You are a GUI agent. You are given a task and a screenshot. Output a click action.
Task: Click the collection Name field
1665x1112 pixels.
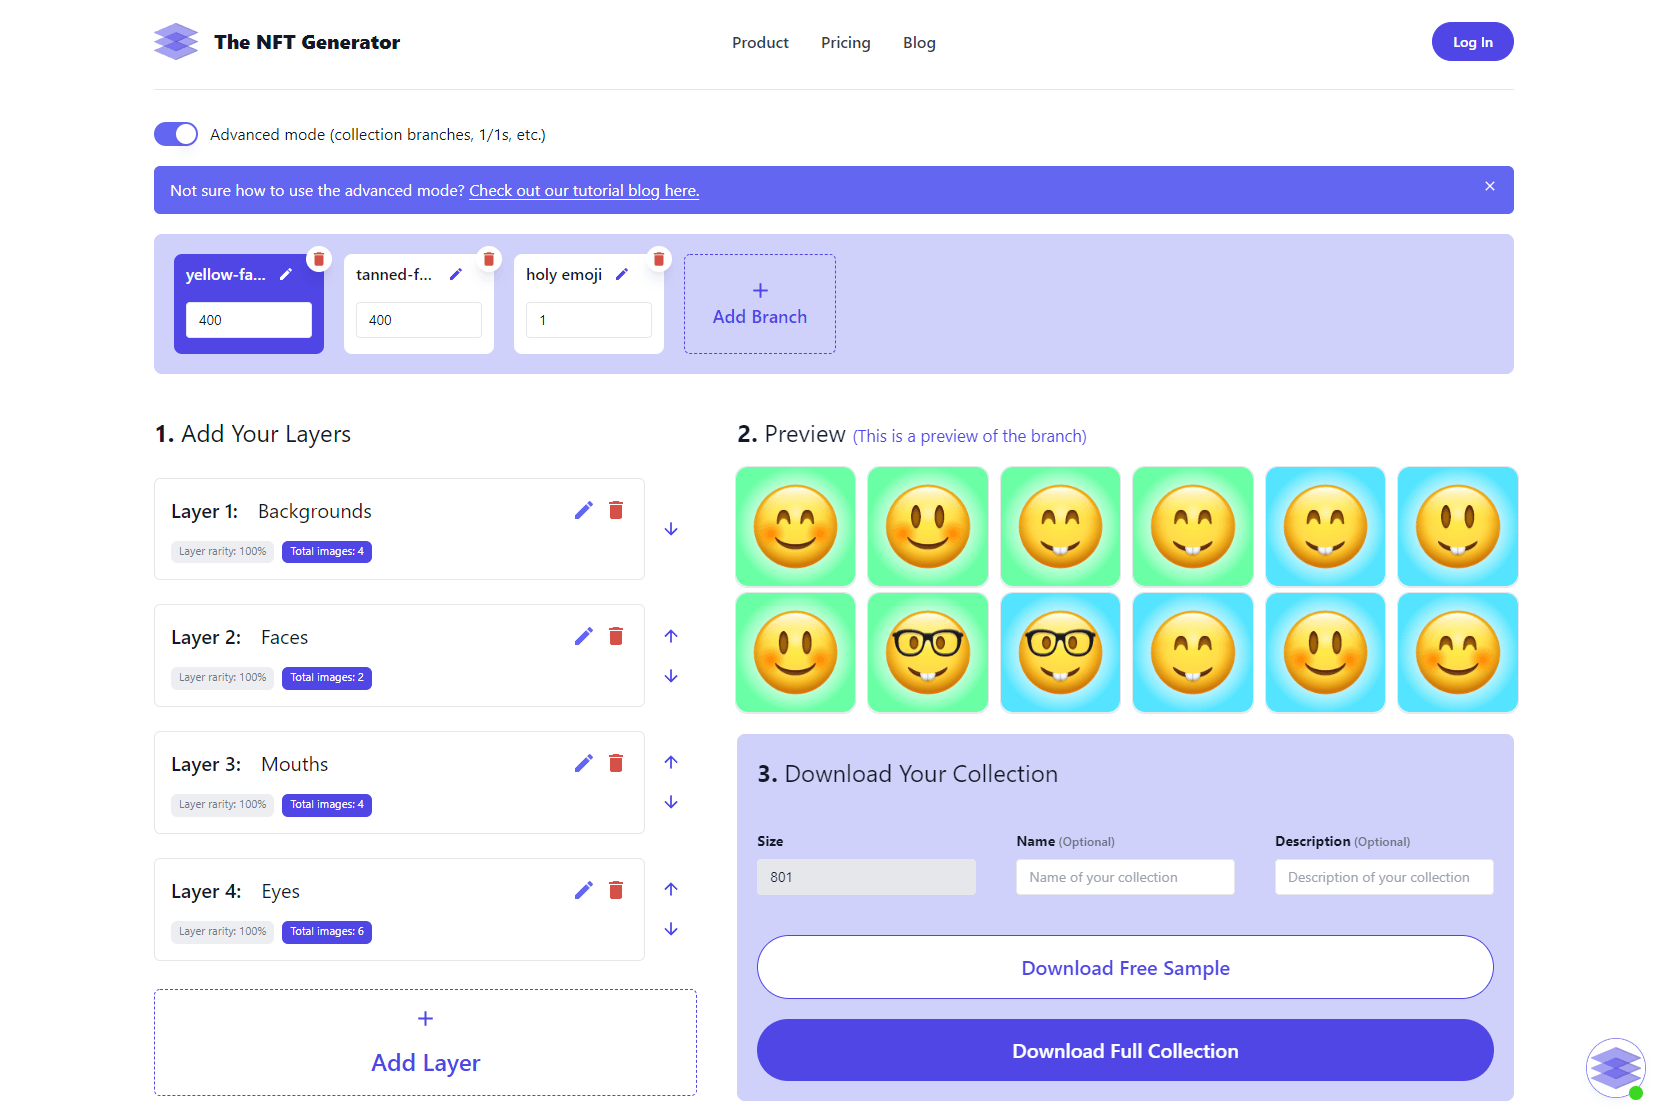[1125, 877]
